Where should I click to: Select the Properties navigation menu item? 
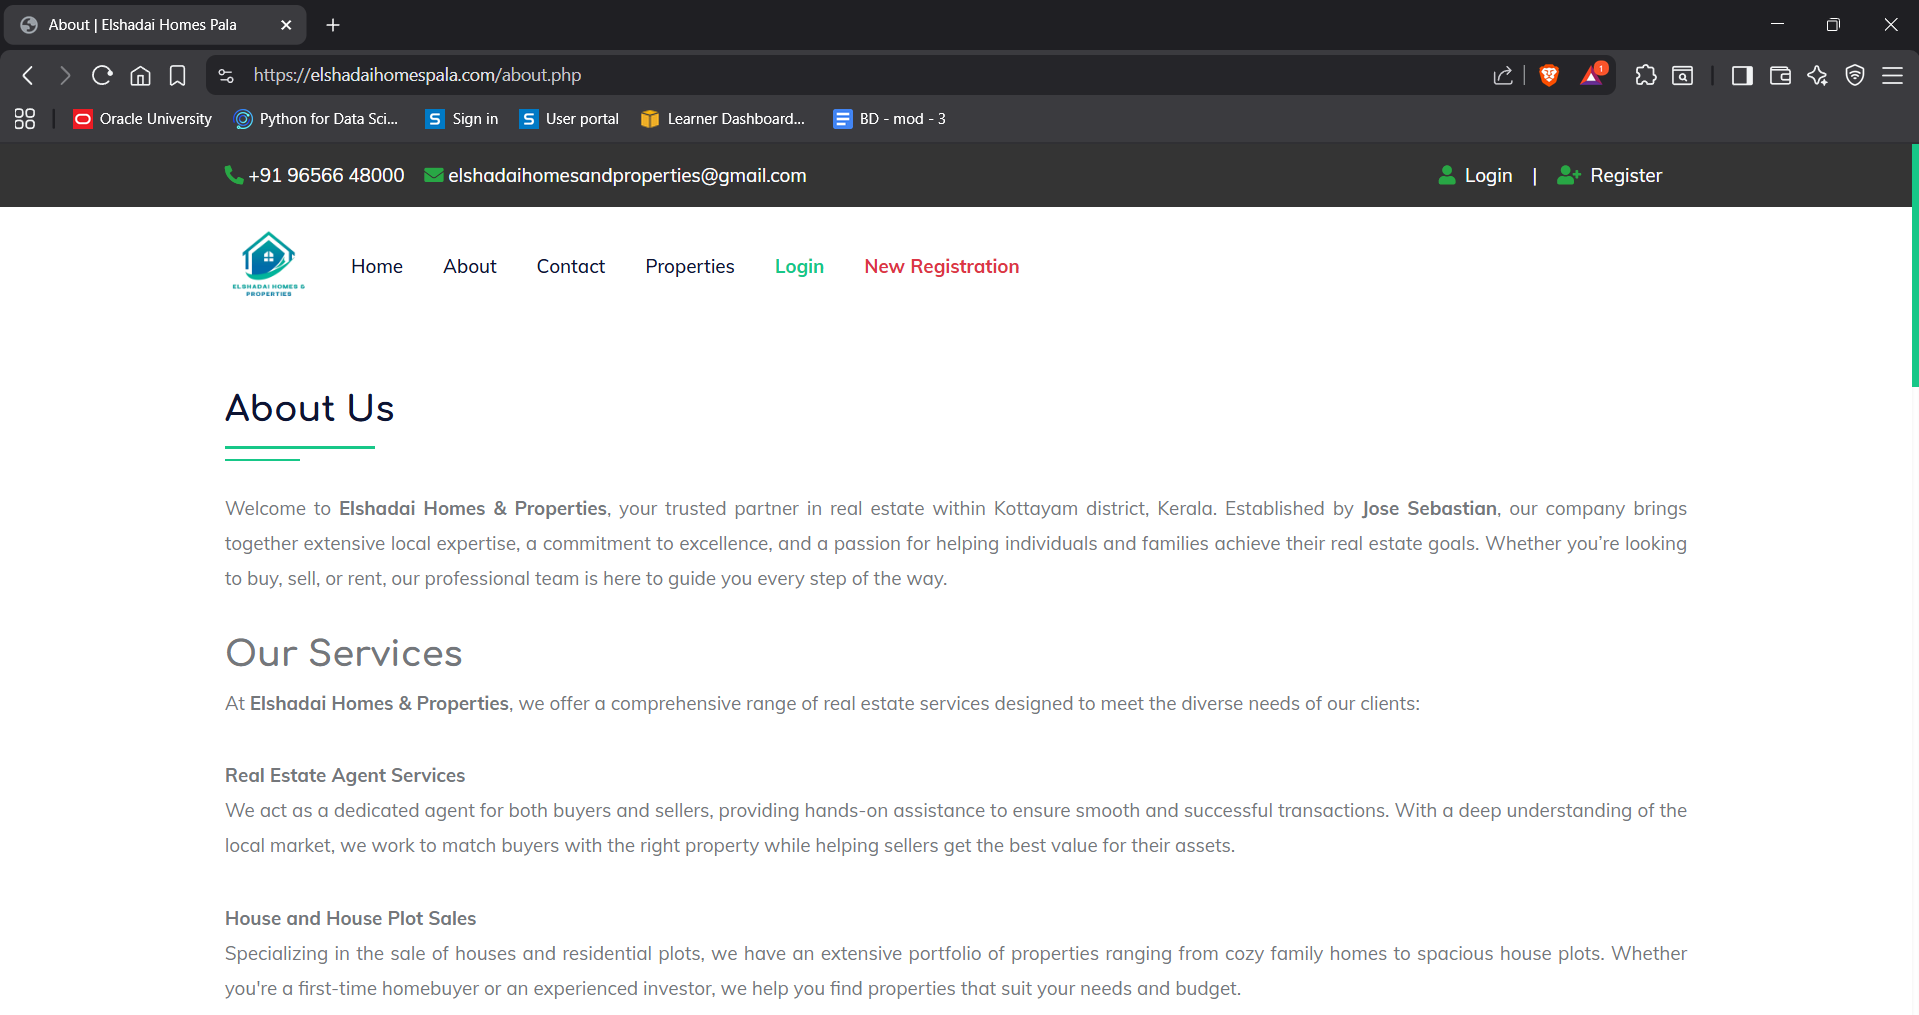click(689, 266)
